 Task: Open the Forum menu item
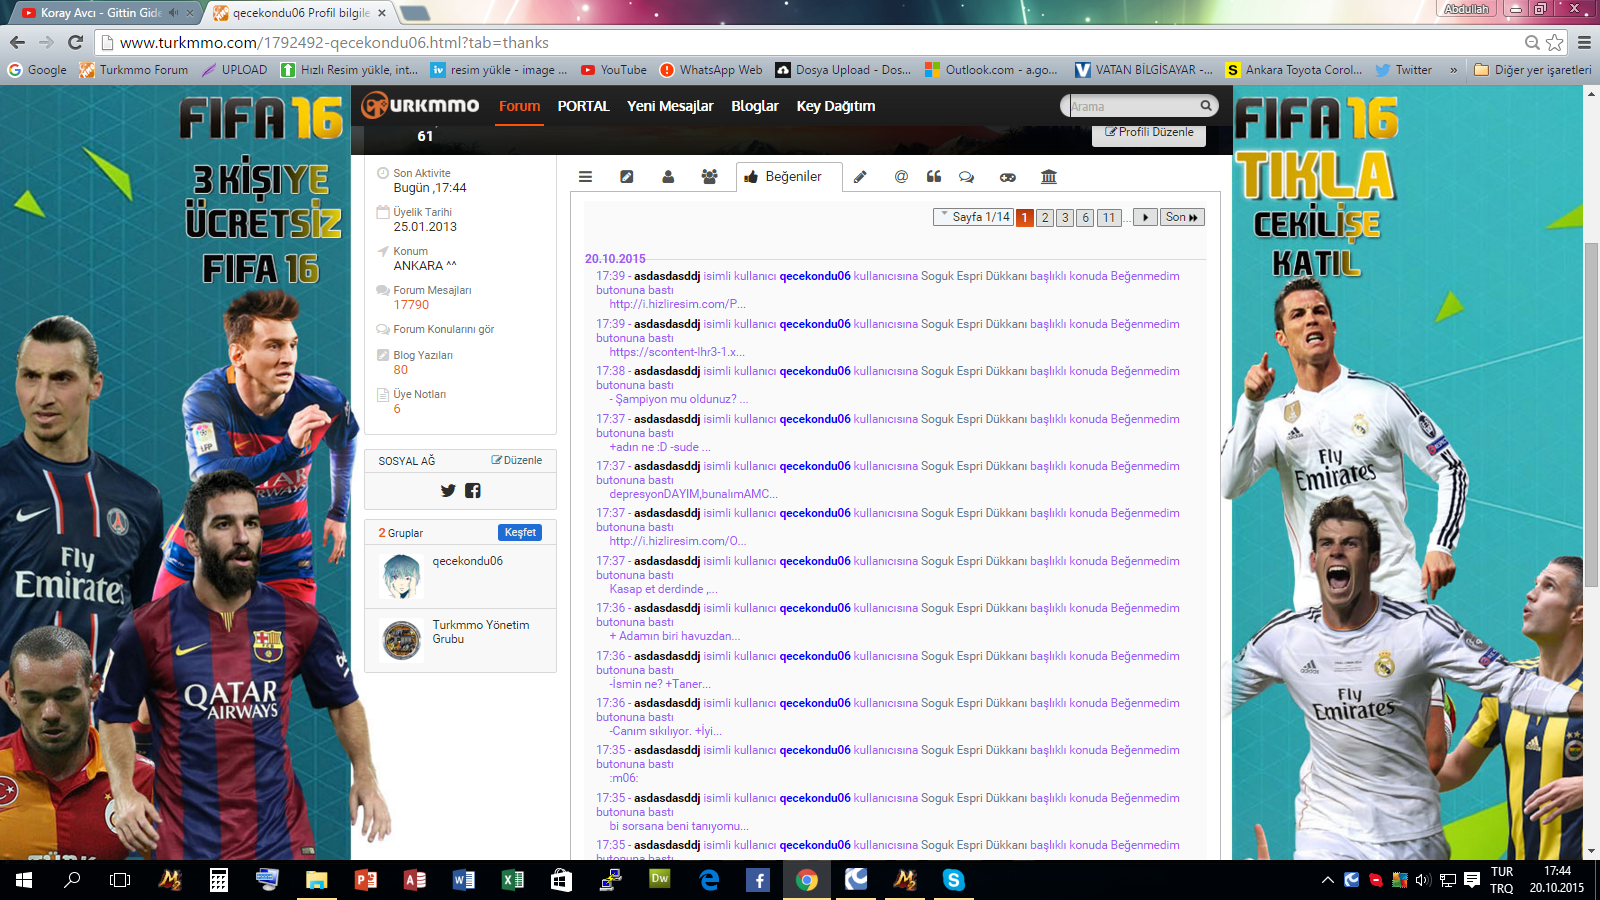519,106
